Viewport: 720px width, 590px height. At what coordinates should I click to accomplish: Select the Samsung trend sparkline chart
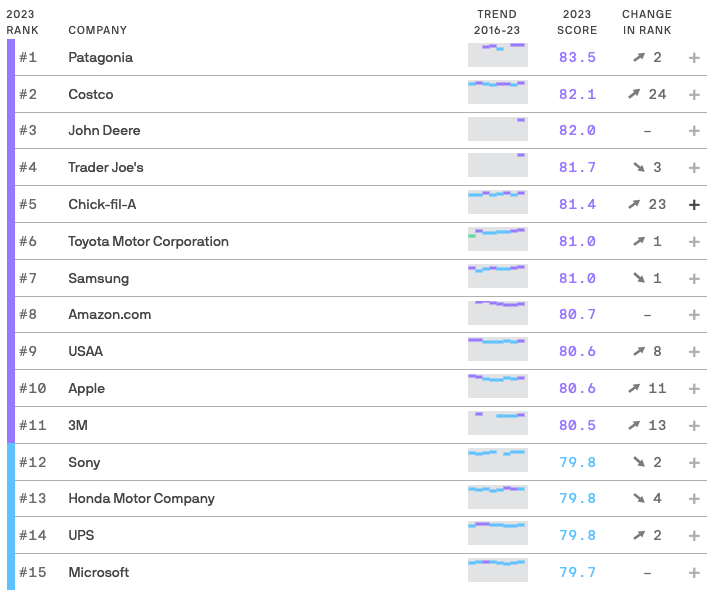coord(498,276)
